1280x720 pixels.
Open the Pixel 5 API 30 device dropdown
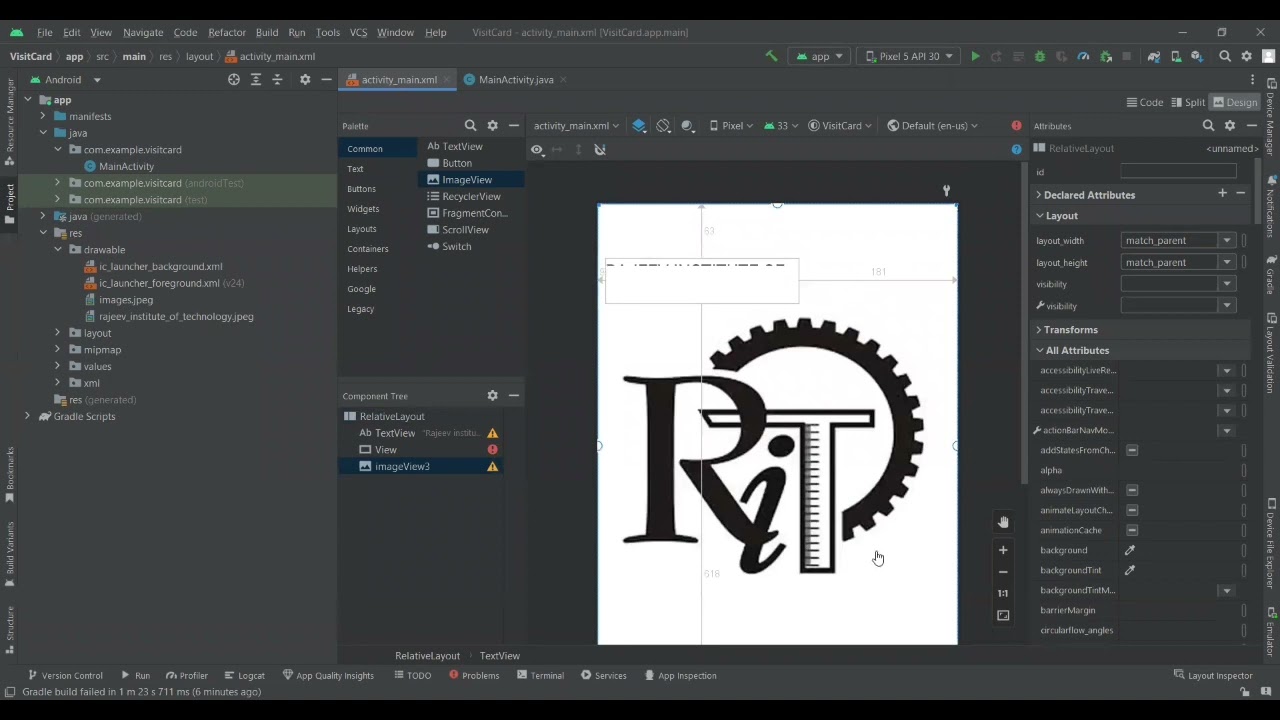tap(909, 56)
